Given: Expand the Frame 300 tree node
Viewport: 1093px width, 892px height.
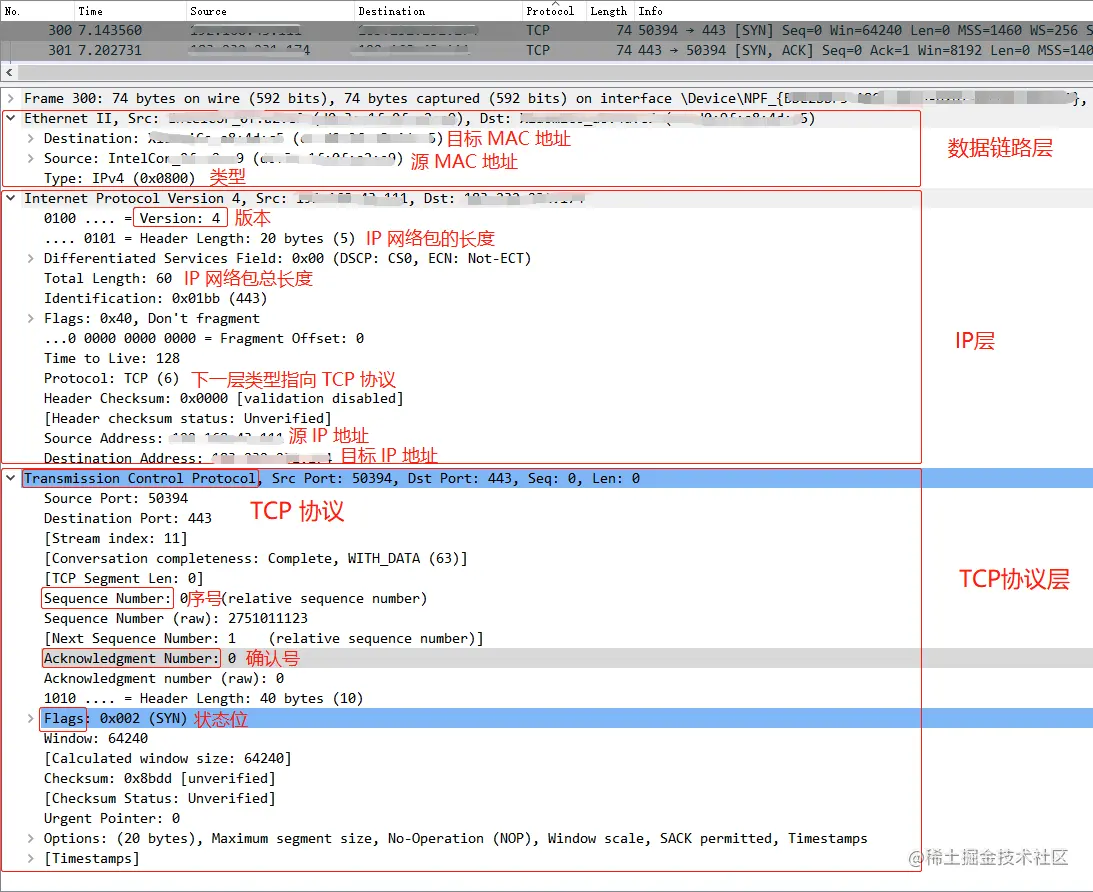Looking at the screenshot, I should pyautogui.click(x=10, y=98).
